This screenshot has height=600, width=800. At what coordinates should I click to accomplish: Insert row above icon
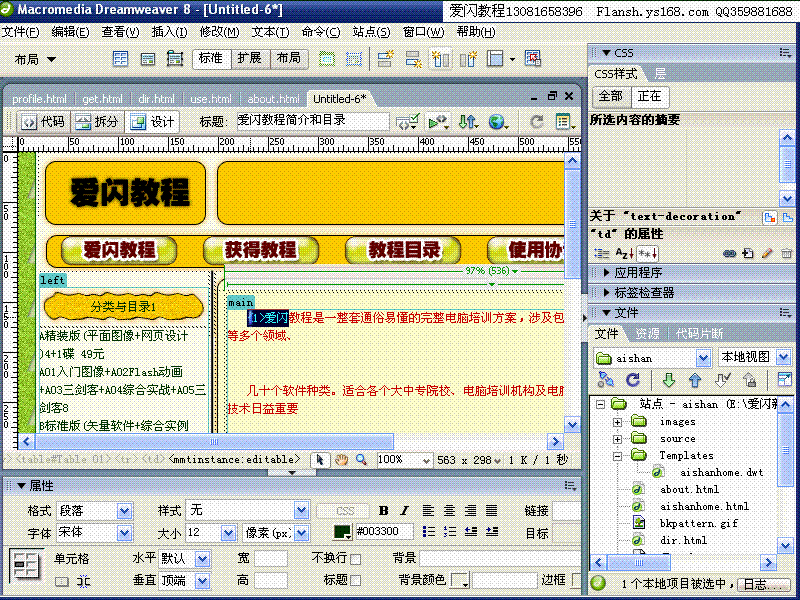coord(386,59)
